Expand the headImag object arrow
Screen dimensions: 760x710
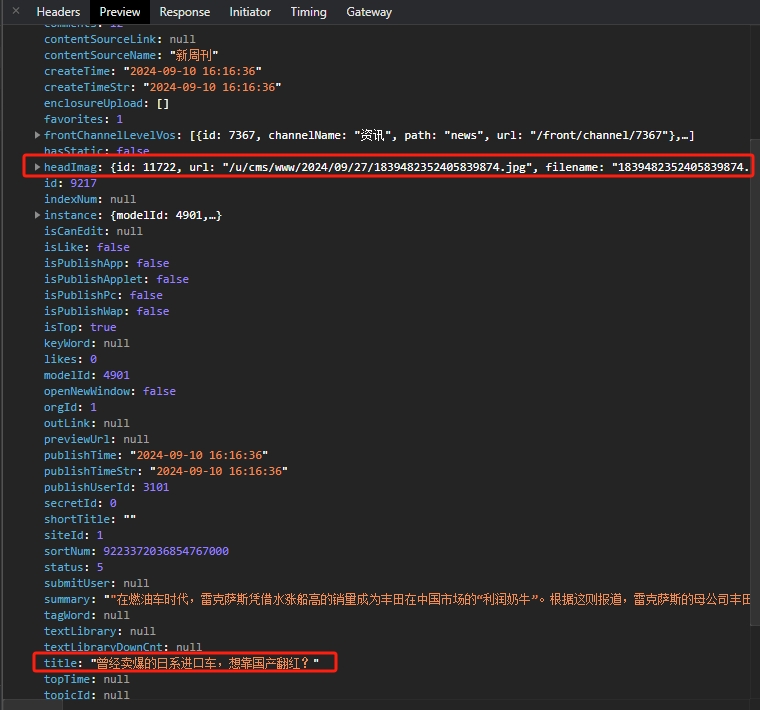(x=38, y=167)
